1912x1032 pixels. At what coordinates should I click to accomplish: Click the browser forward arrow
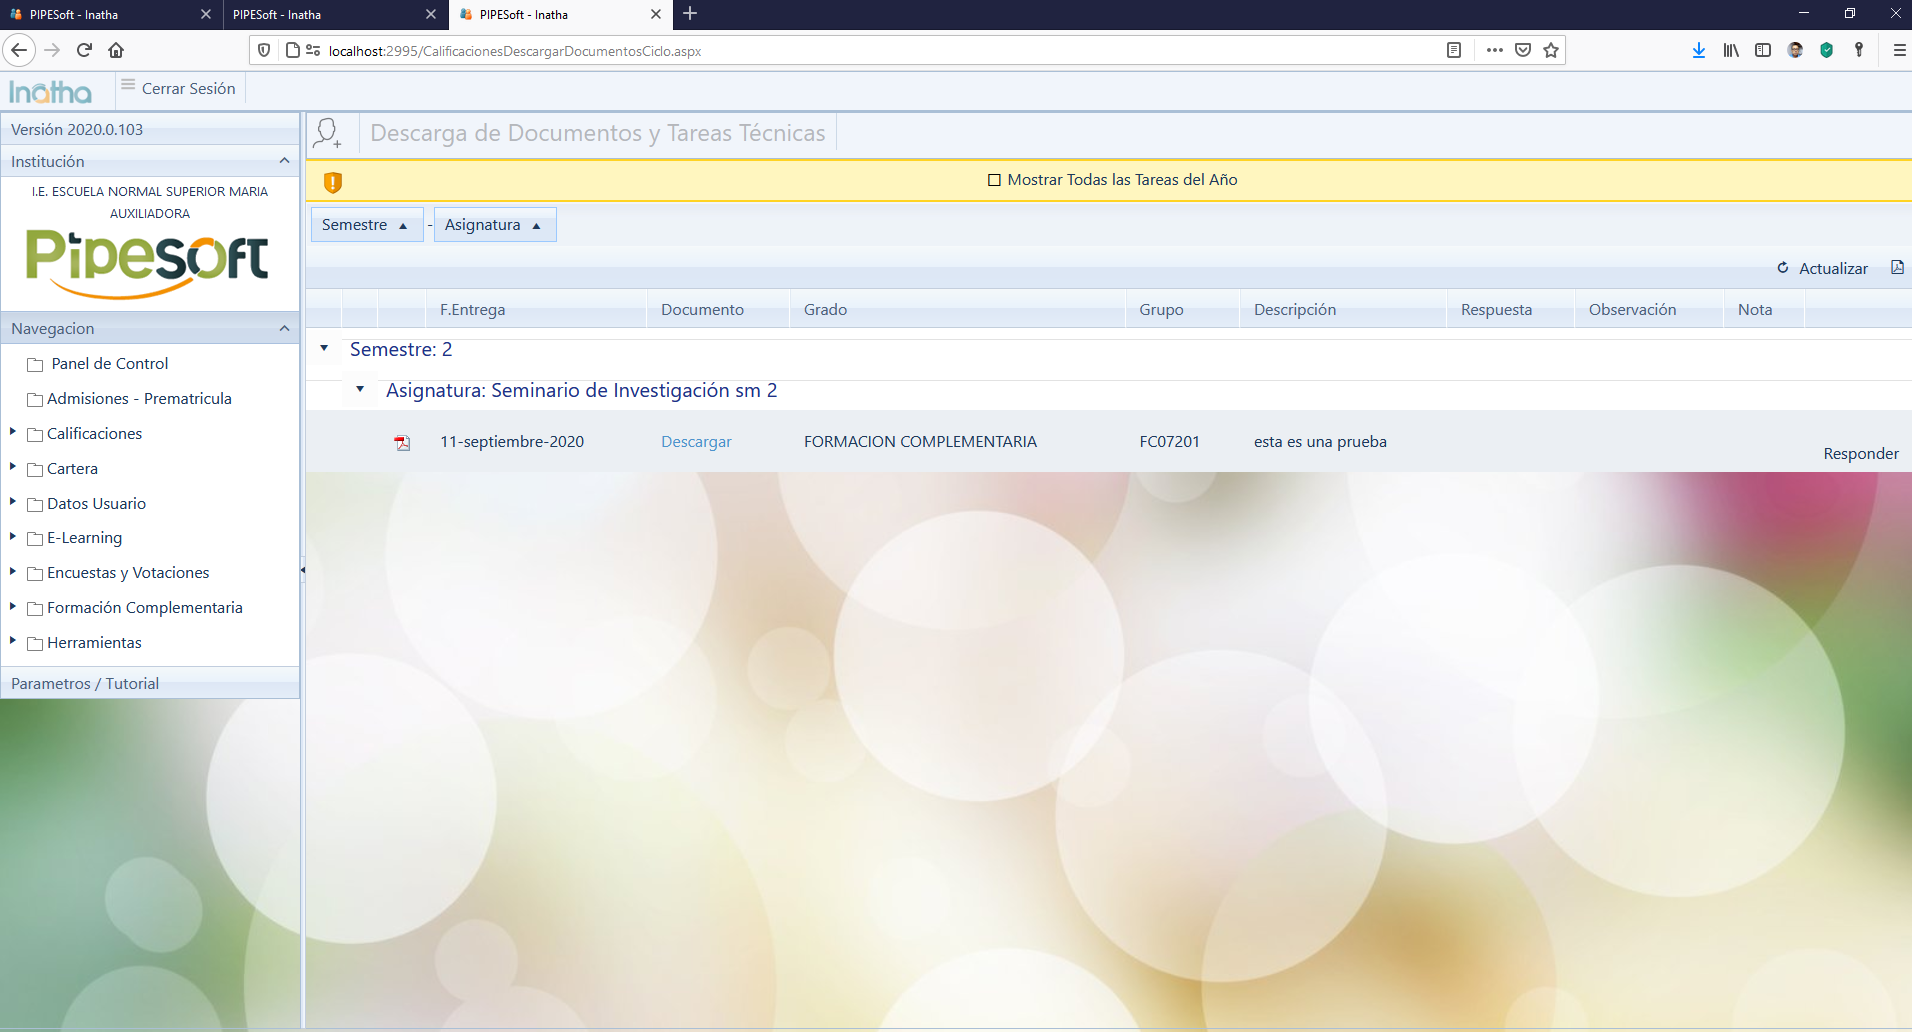[x=52, y=50]
